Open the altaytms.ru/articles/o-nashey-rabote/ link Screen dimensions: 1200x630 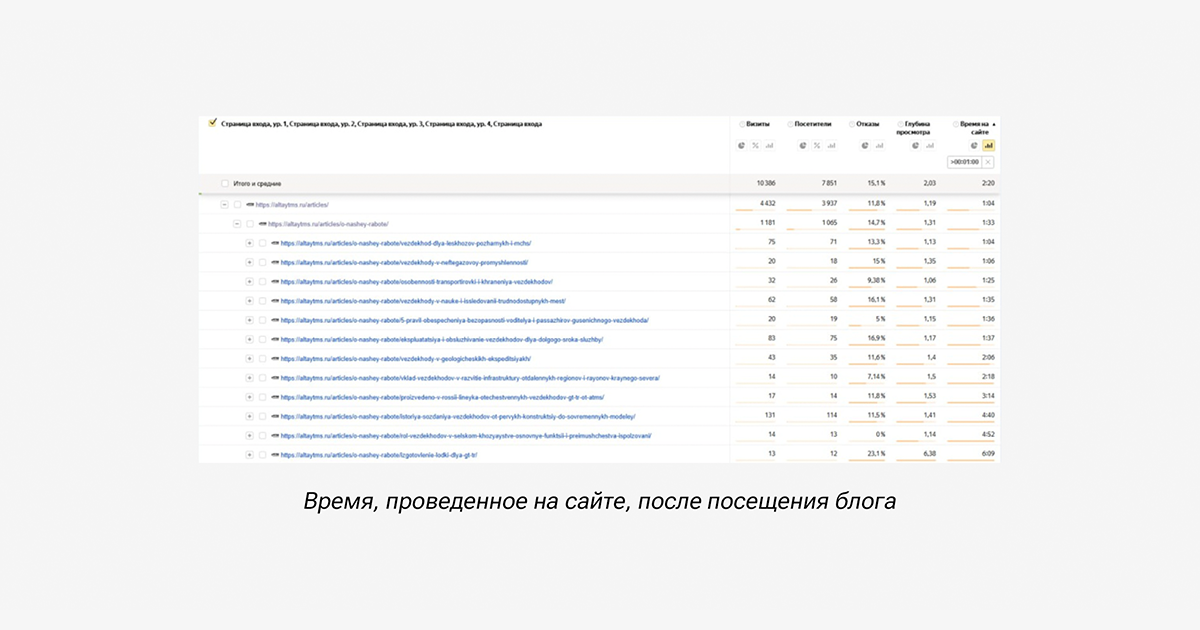328,224
